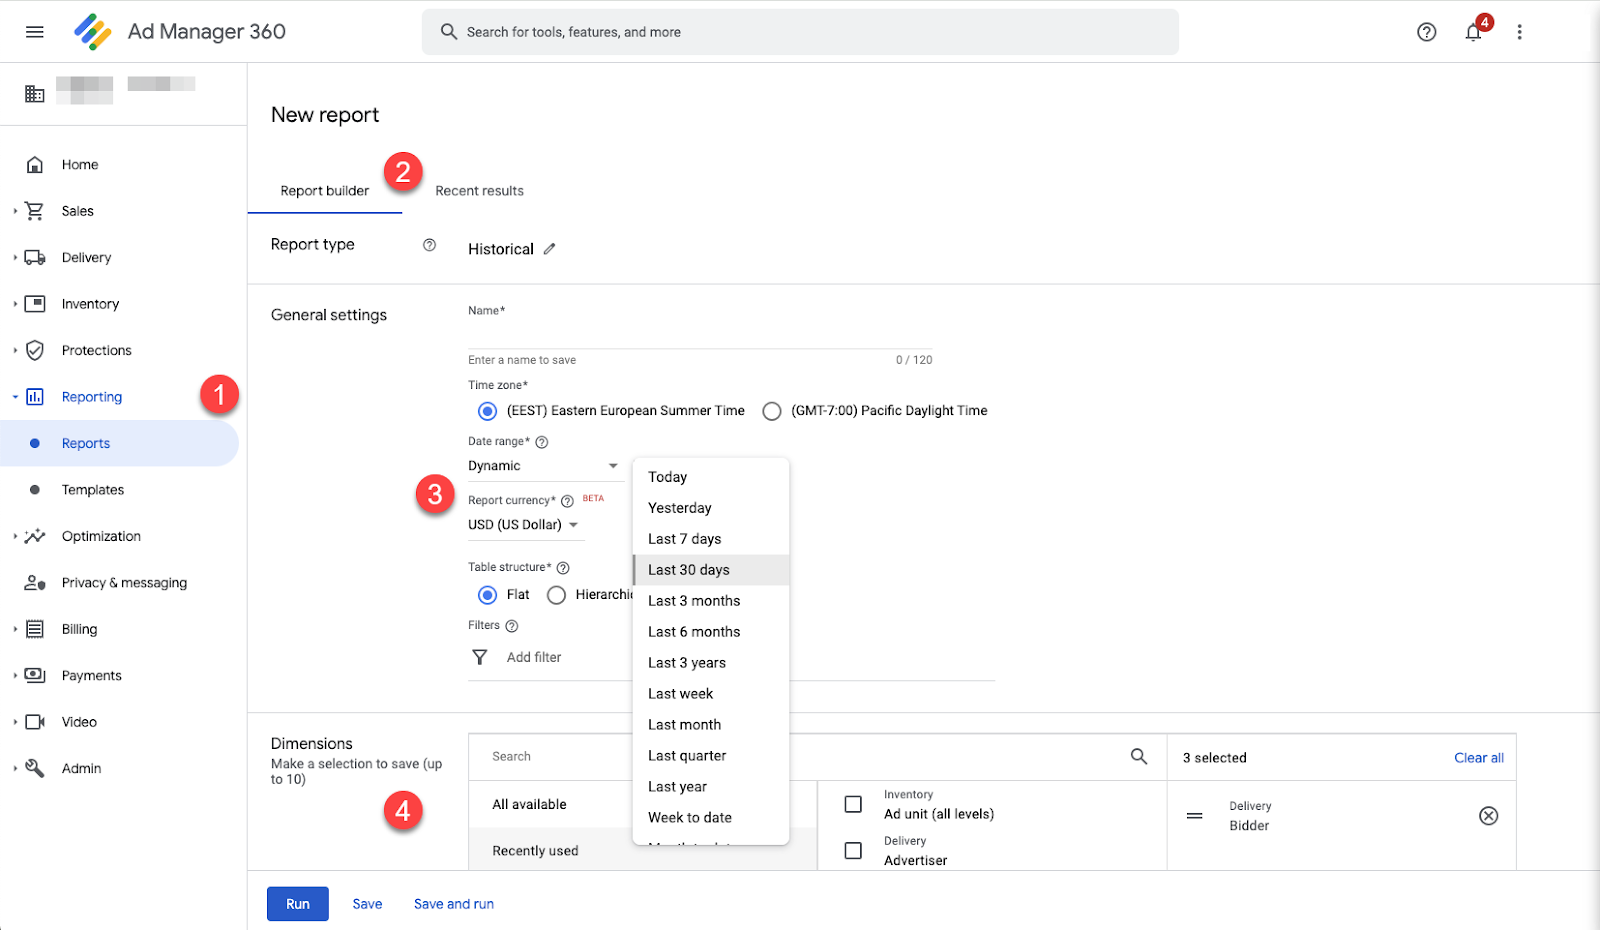The width and height of the screenshot is (1600, 930).
Task: Click the search magnifier icon in top bar
Action: pyautogui.click(x=449, y=32)
